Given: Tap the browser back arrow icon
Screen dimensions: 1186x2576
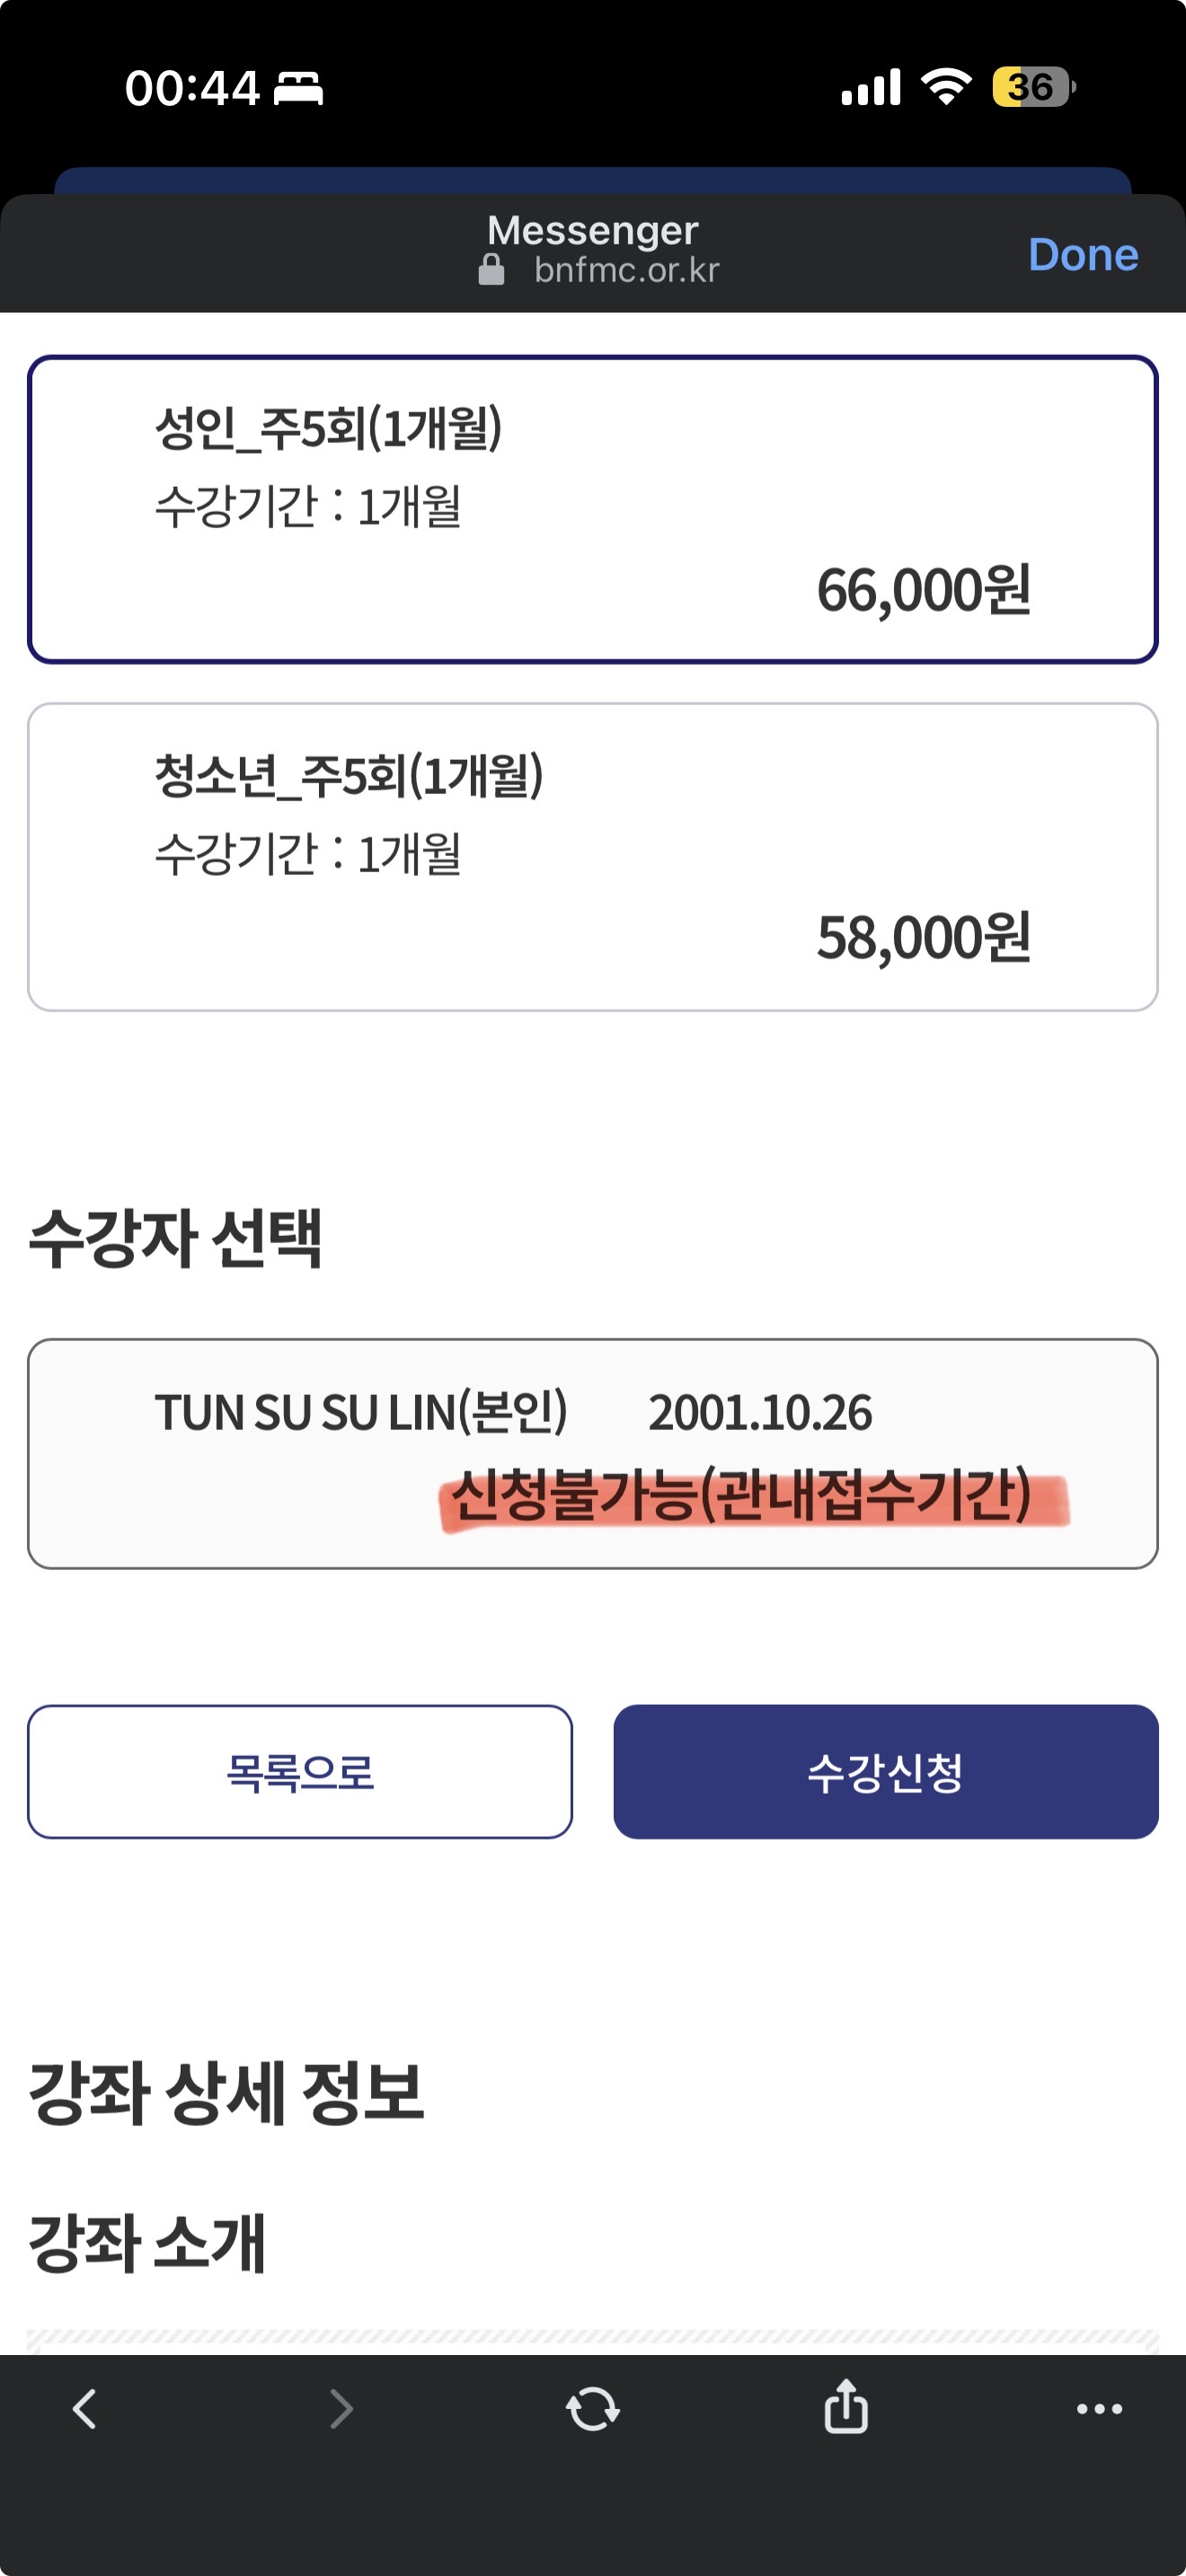Looking at the screenshot, I should click(x=85, y=2409).
